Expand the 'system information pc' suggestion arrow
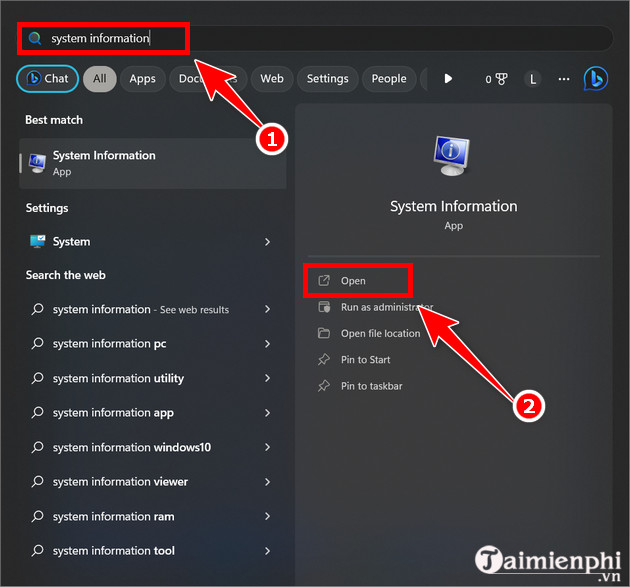Screen dimensions: 630x587 267,344
